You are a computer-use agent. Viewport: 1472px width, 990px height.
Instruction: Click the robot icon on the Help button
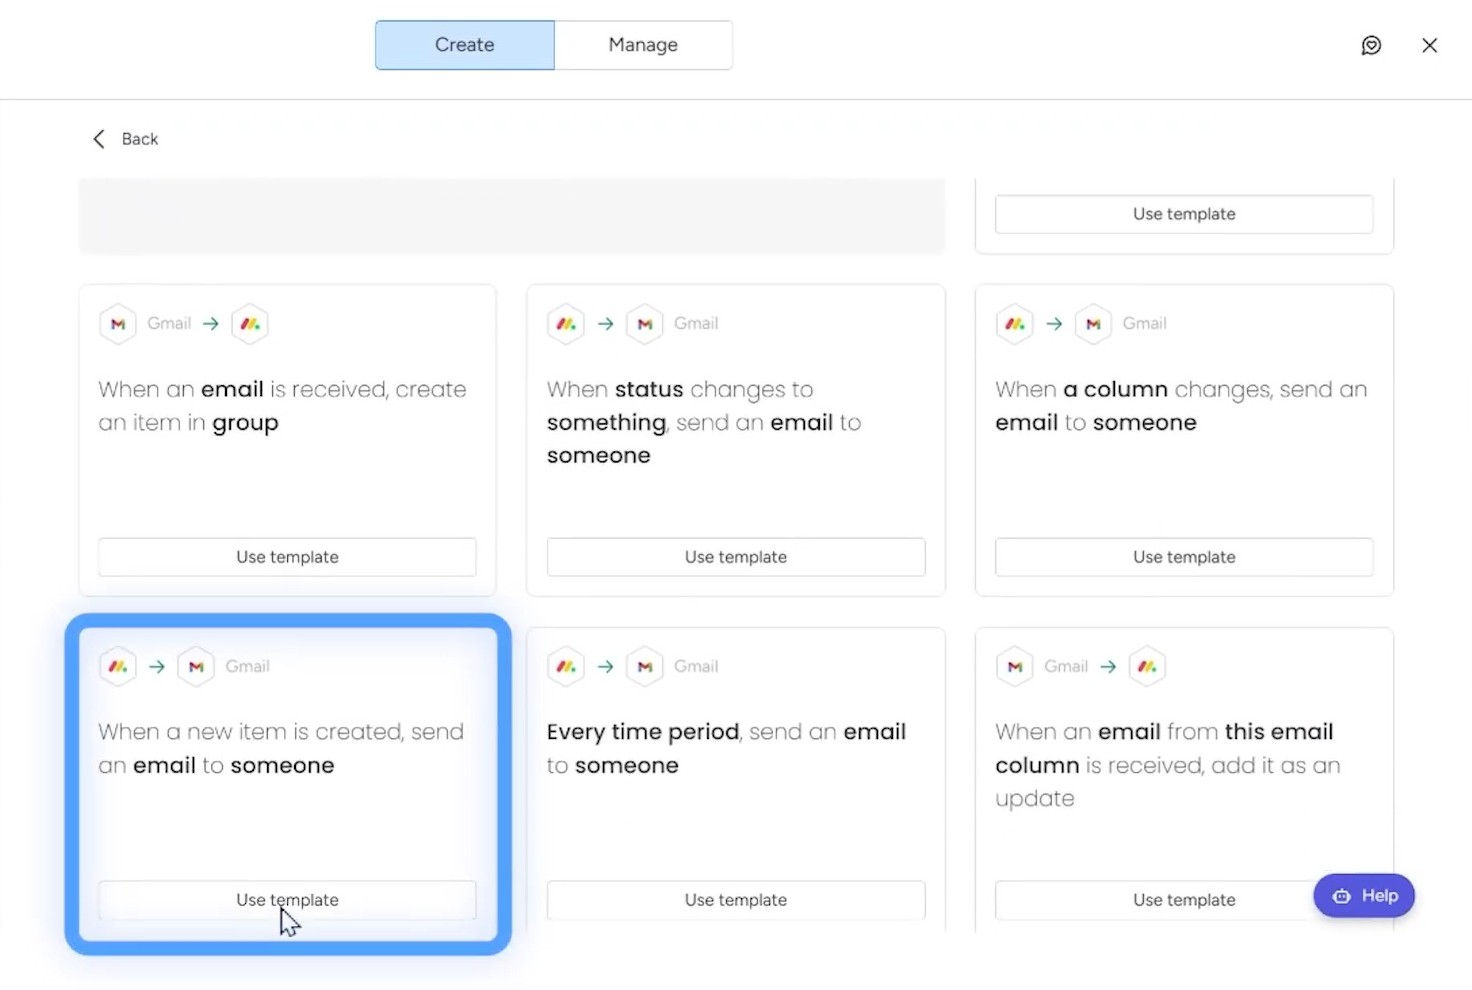(1340, 895)
